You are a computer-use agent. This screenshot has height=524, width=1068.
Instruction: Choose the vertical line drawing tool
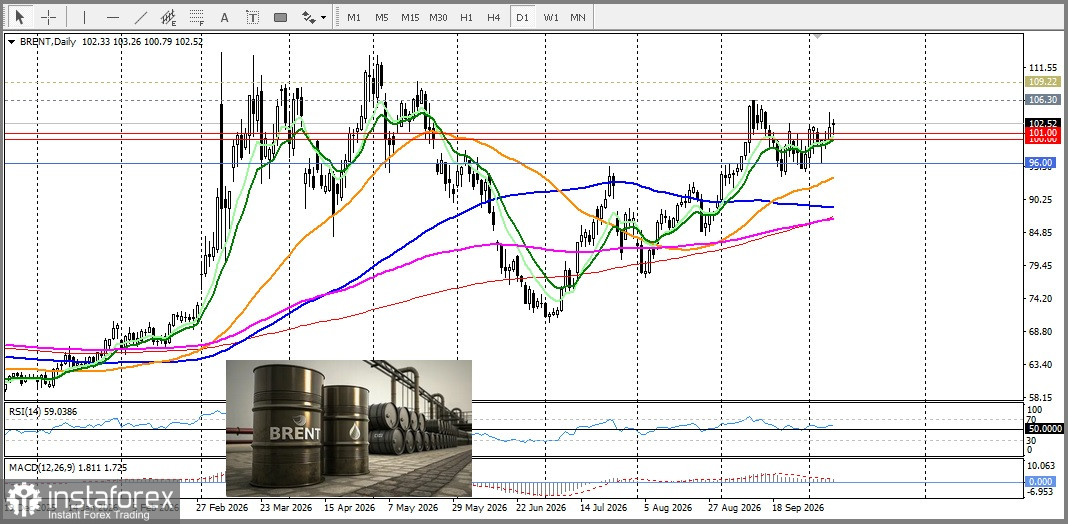click(84, 16)
